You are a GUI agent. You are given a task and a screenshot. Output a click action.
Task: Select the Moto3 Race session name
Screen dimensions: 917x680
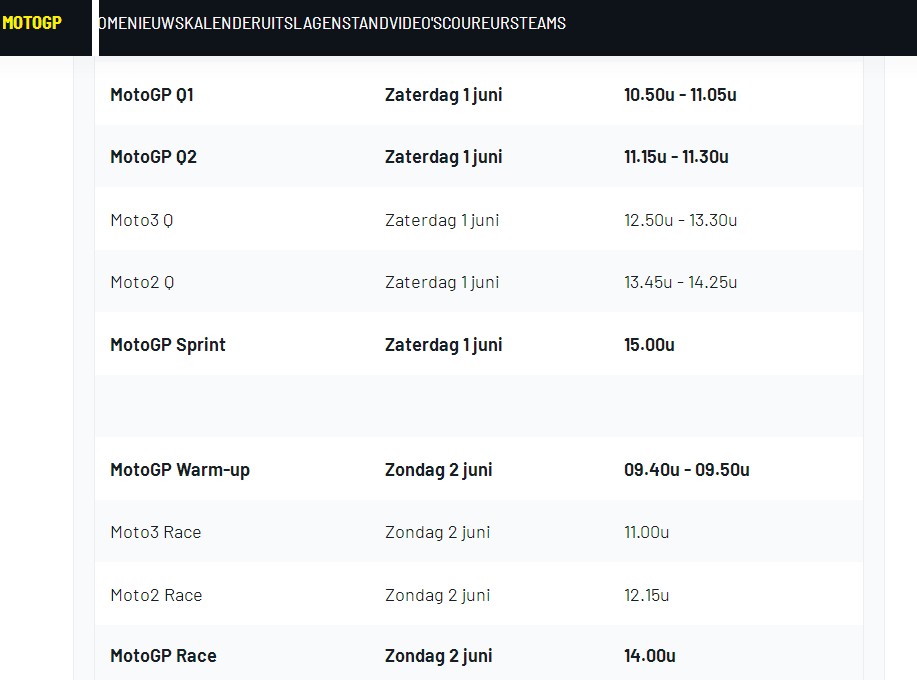(156, 533)
